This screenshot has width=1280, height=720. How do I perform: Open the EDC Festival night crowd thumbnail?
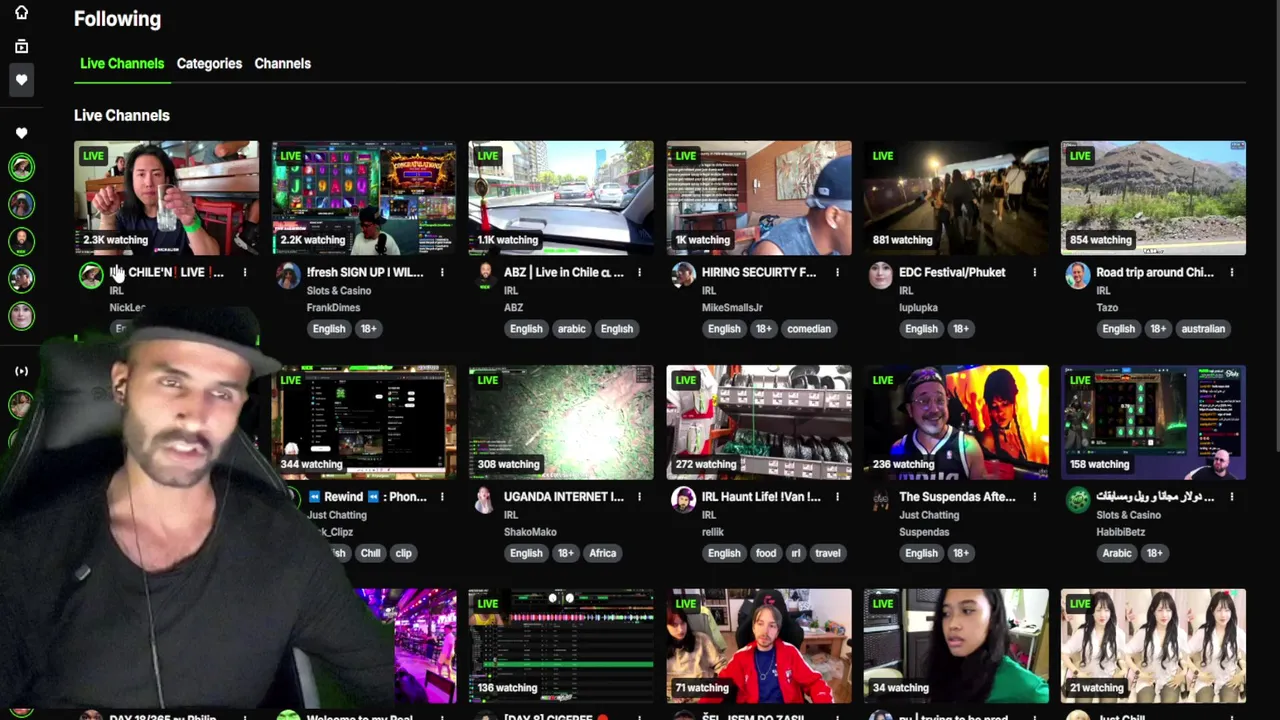(x=956, y=198)
